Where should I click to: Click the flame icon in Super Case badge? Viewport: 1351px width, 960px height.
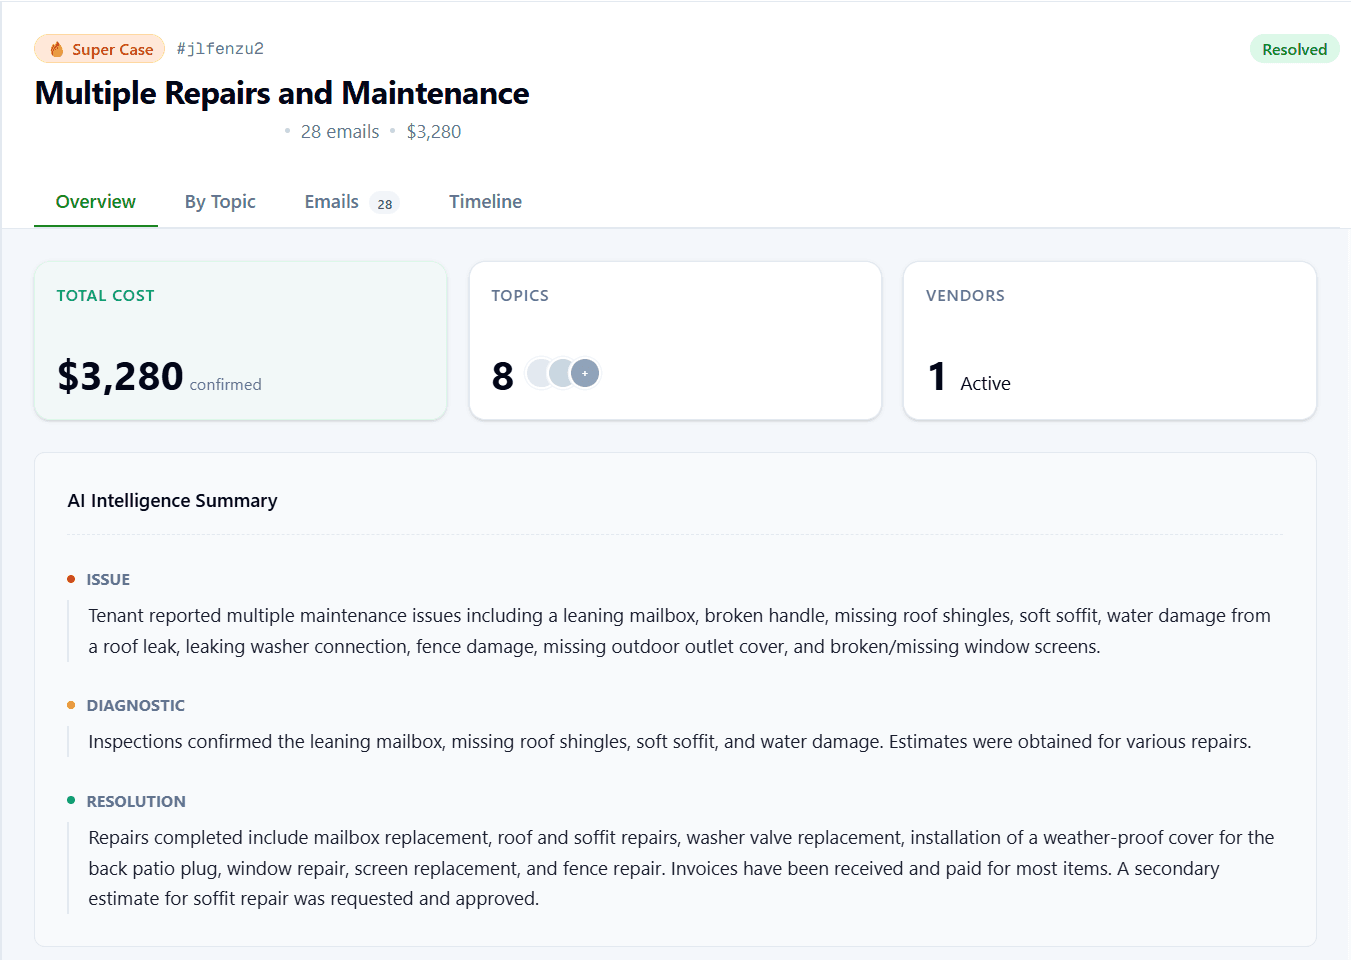[57, 49]
